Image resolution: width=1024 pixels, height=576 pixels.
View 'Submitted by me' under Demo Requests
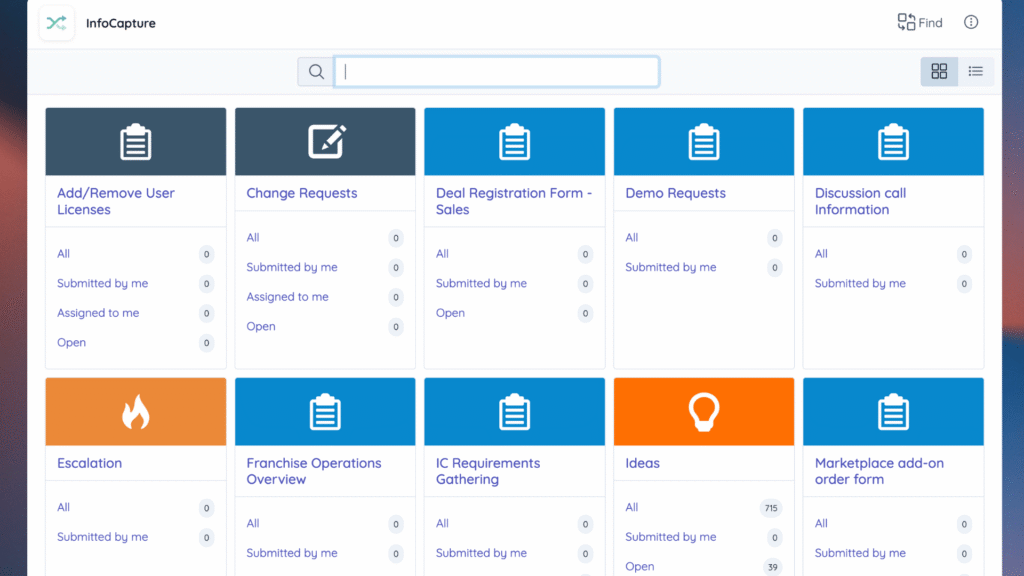tap(670, 267)
